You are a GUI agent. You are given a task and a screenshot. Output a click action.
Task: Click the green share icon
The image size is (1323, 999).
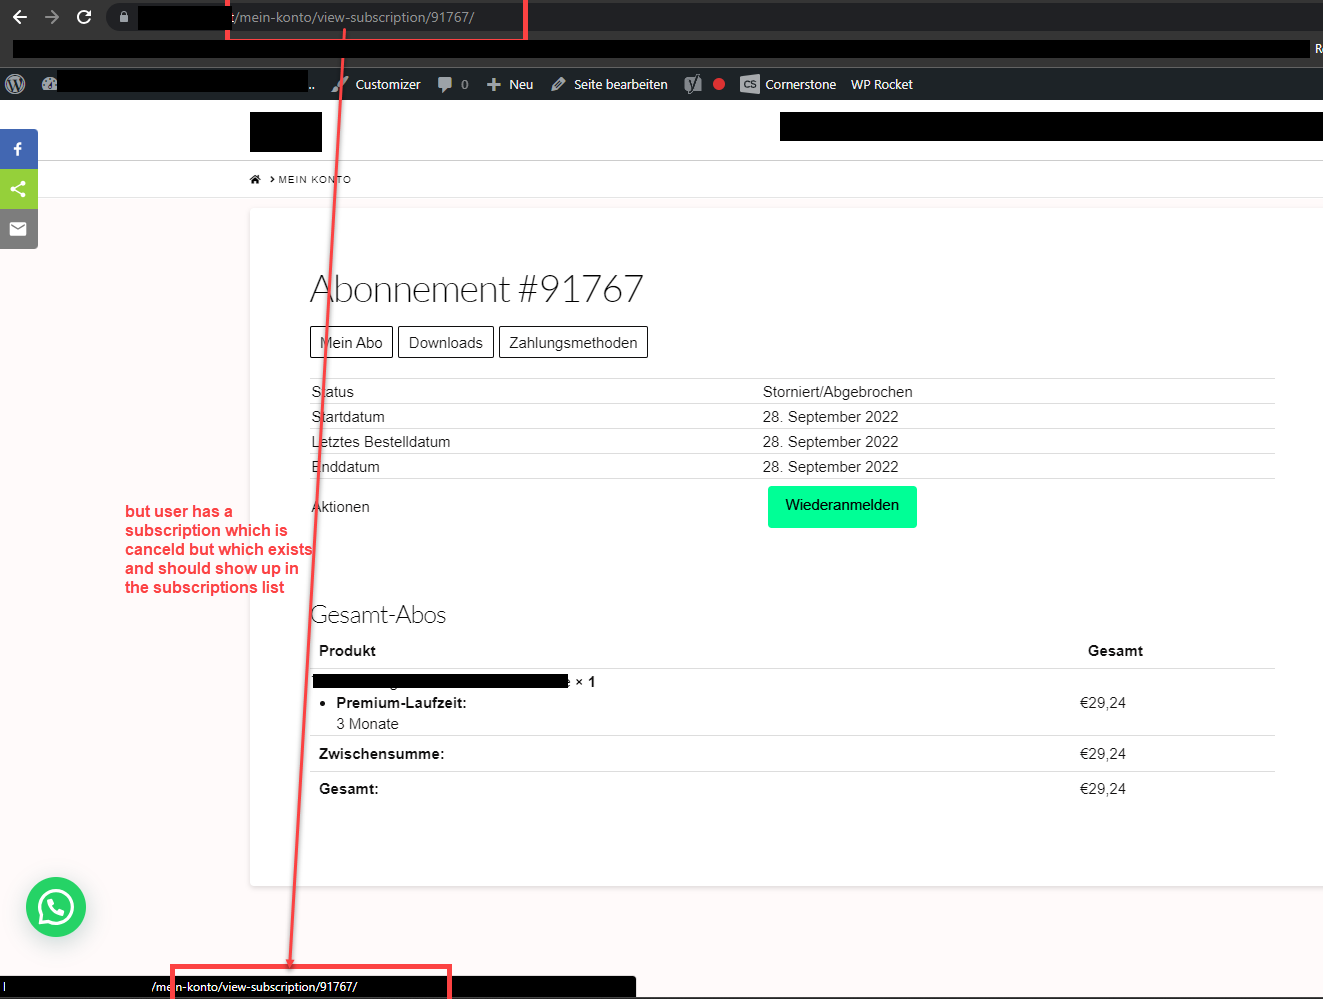[x=18, y=189]
